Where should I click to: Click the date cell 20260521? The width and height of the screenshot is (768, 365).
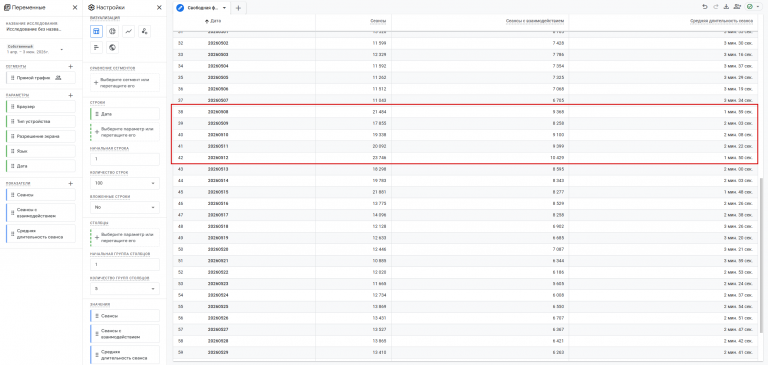pyautogui.click(x=218, y=260)
